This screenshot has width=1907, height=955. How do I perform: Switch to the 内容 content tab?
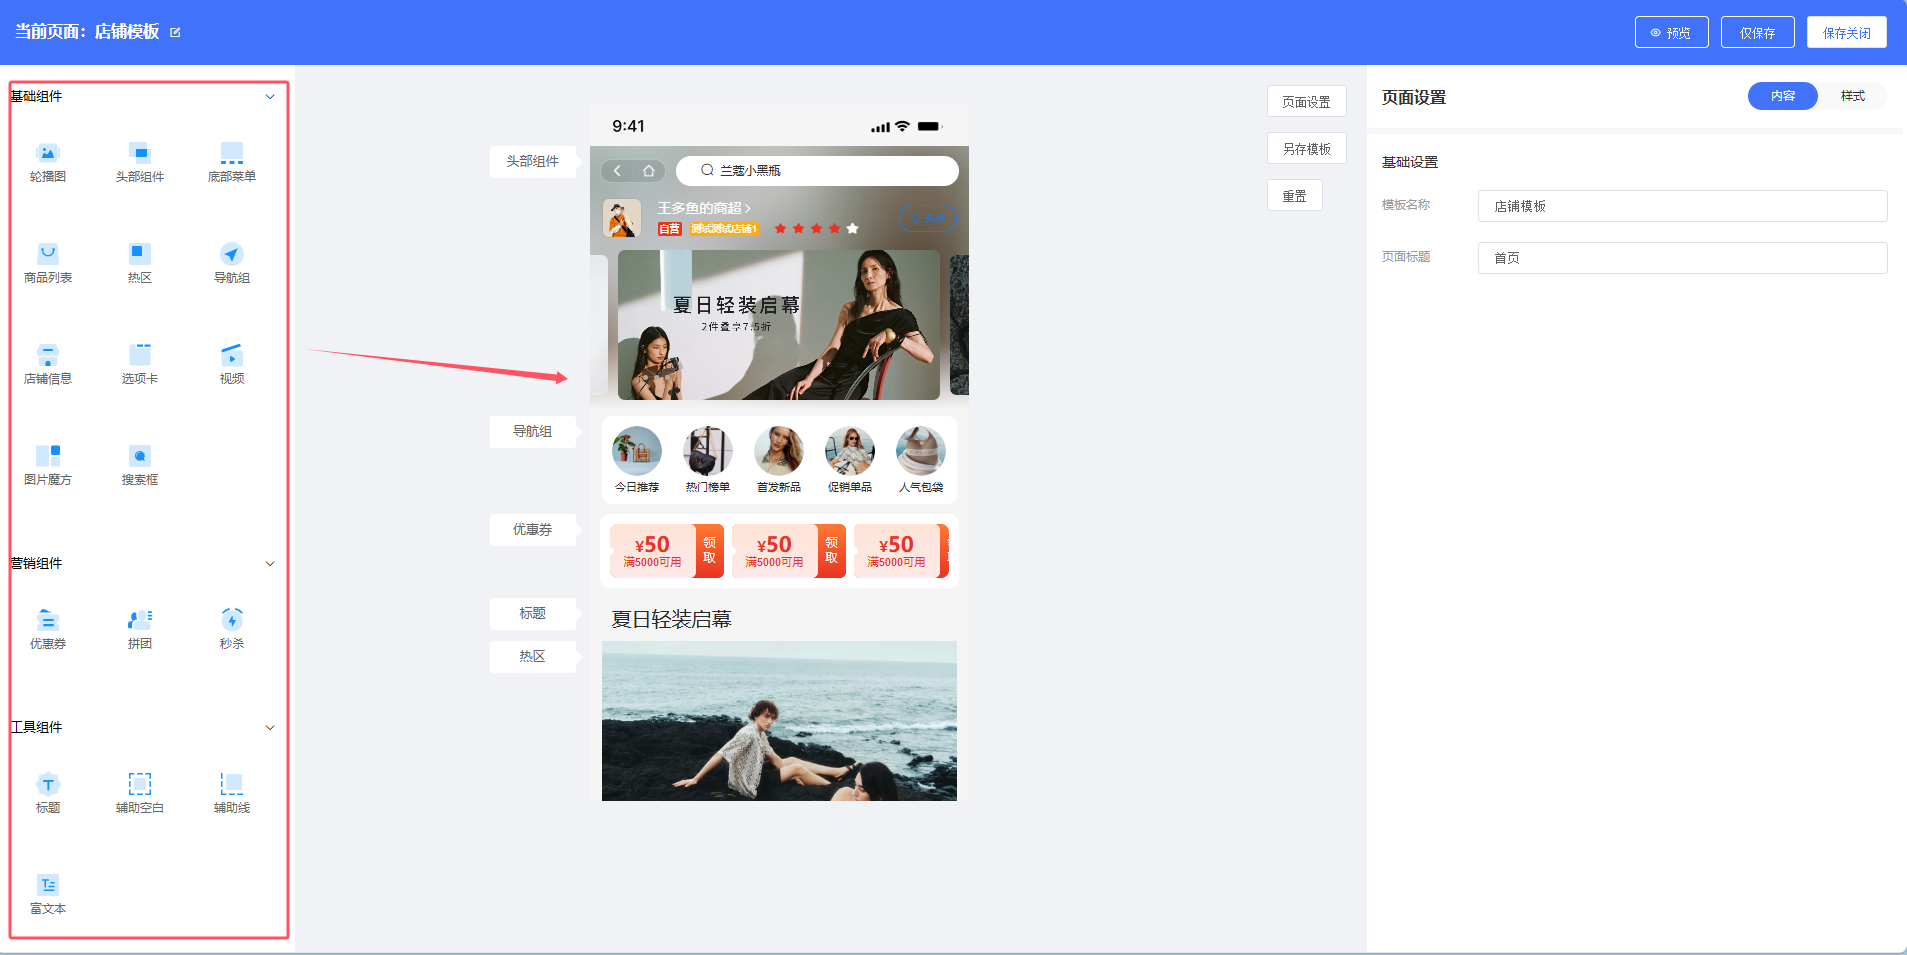1782,96
